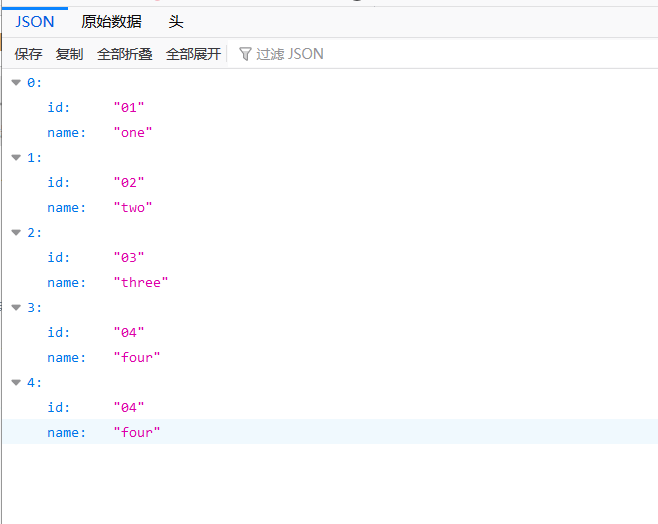Viewport: 658px width, 524px height.
Task: Collapse array item 4
Action: point(16,383)
